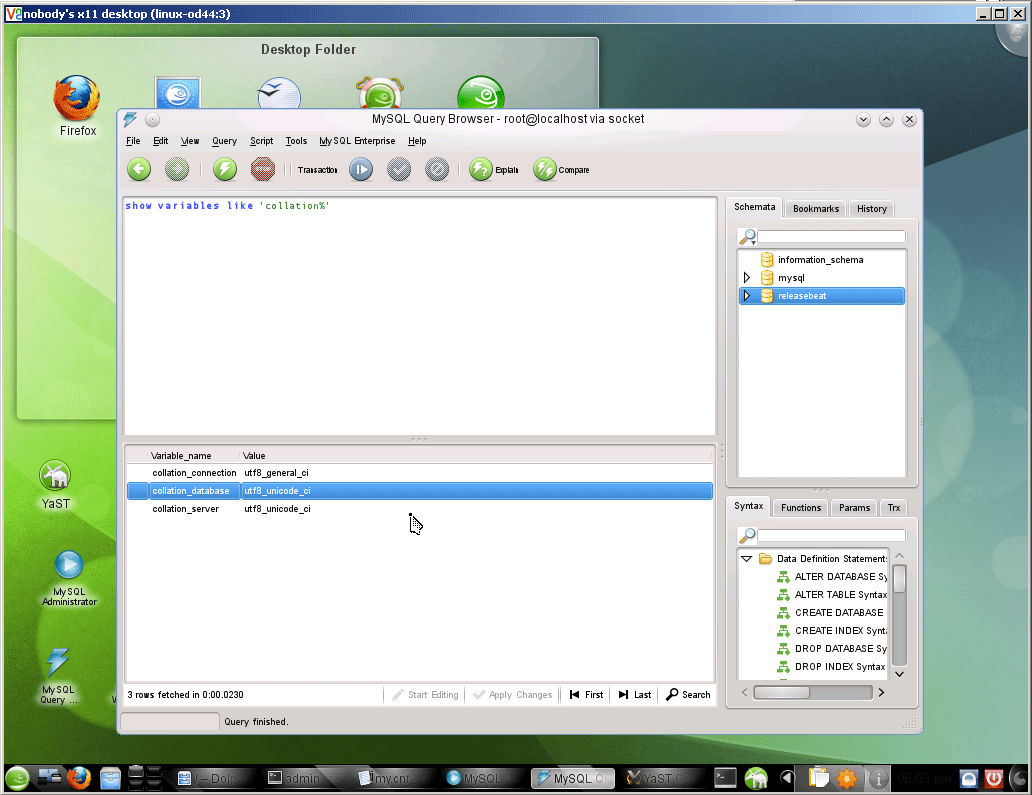Click the Explain query button

tap(494, 170)
